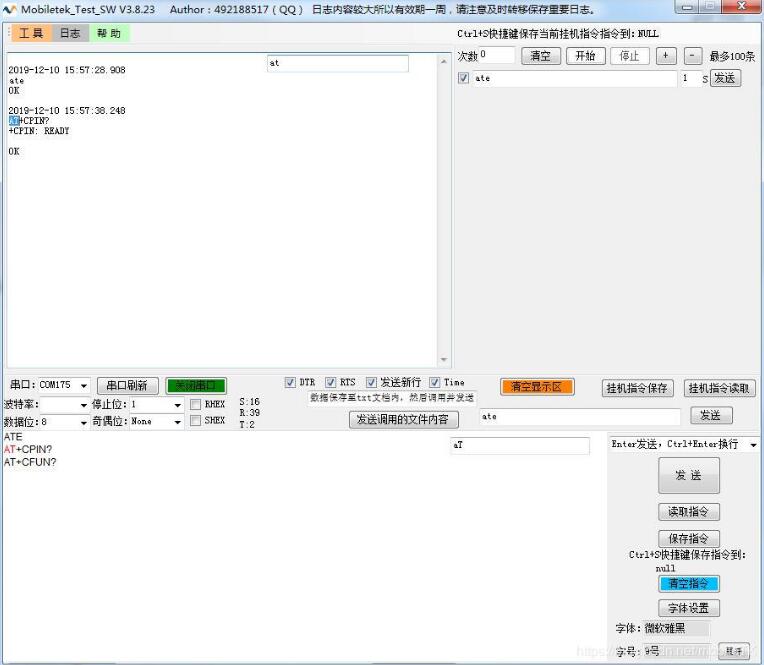This screenshot has width=764, height=665.
Task: Click the ate send input field
Action: tap(579, 417)
